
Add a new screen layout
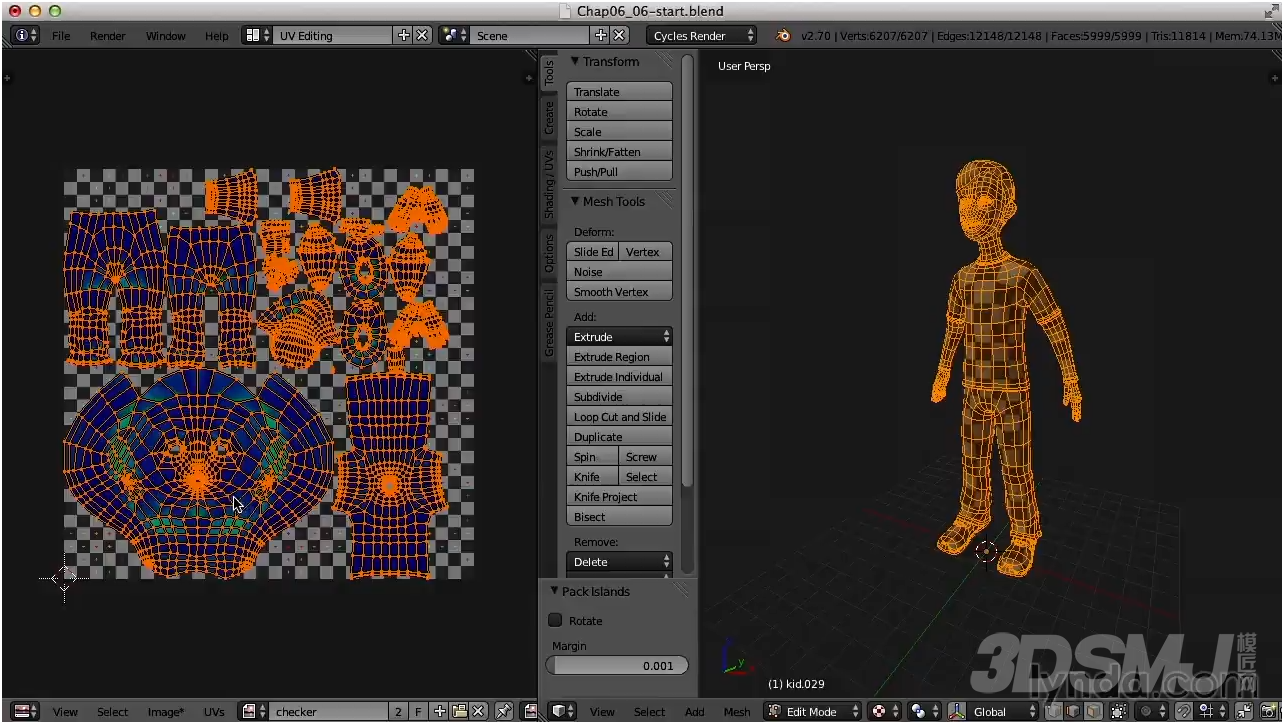point(404,35)
